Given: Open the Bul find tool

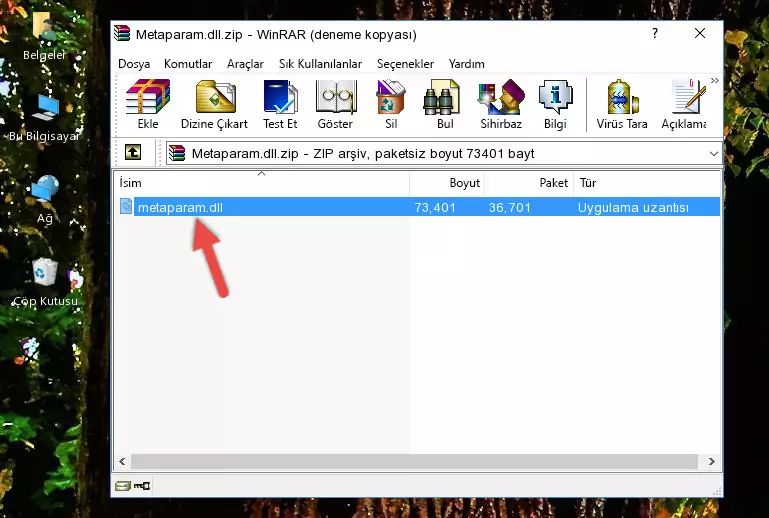Looking at the screenshot, I should point(445,104).
